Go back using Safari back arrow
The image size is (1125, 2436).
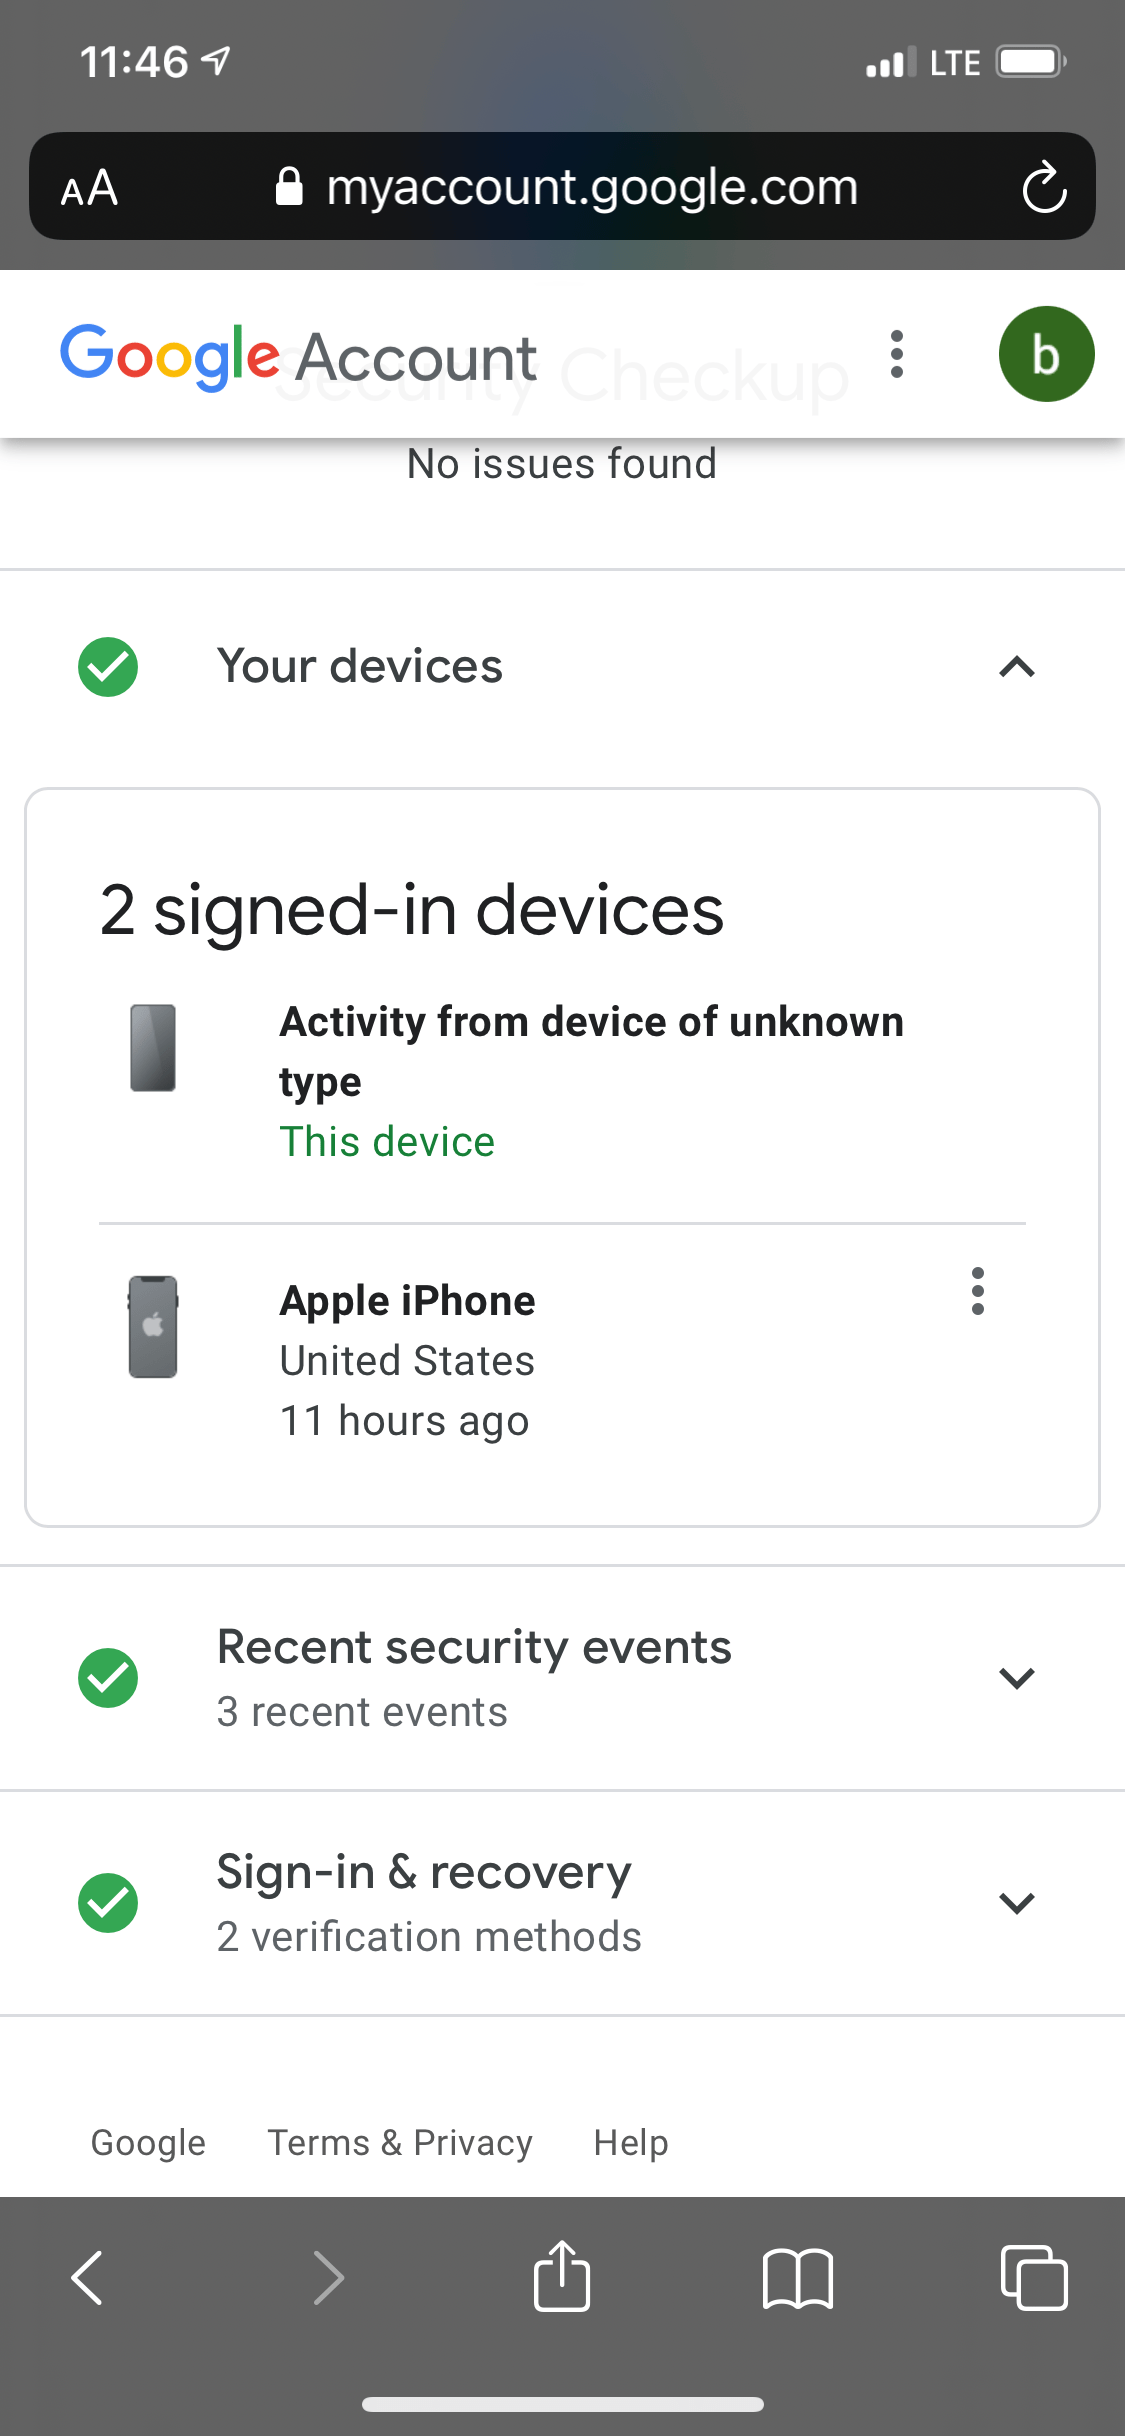pos(88,2278)
